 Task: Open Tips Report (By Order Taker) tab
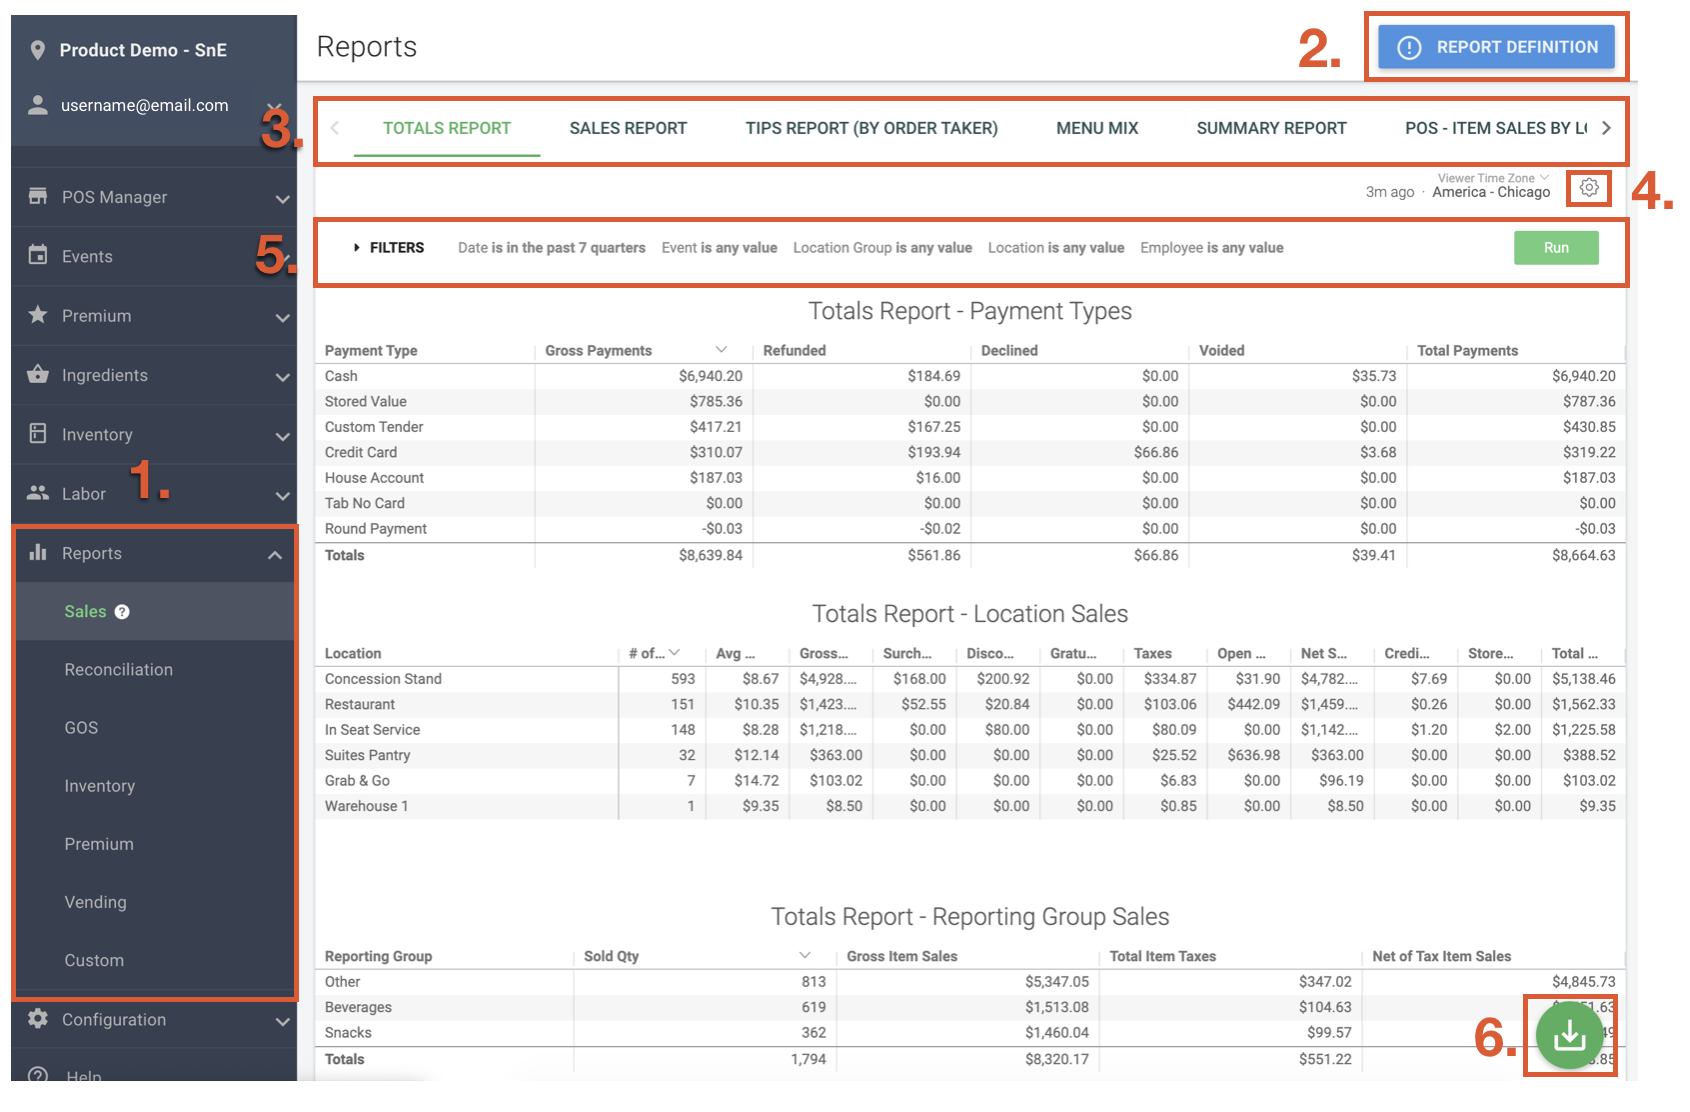pos(871,128)
